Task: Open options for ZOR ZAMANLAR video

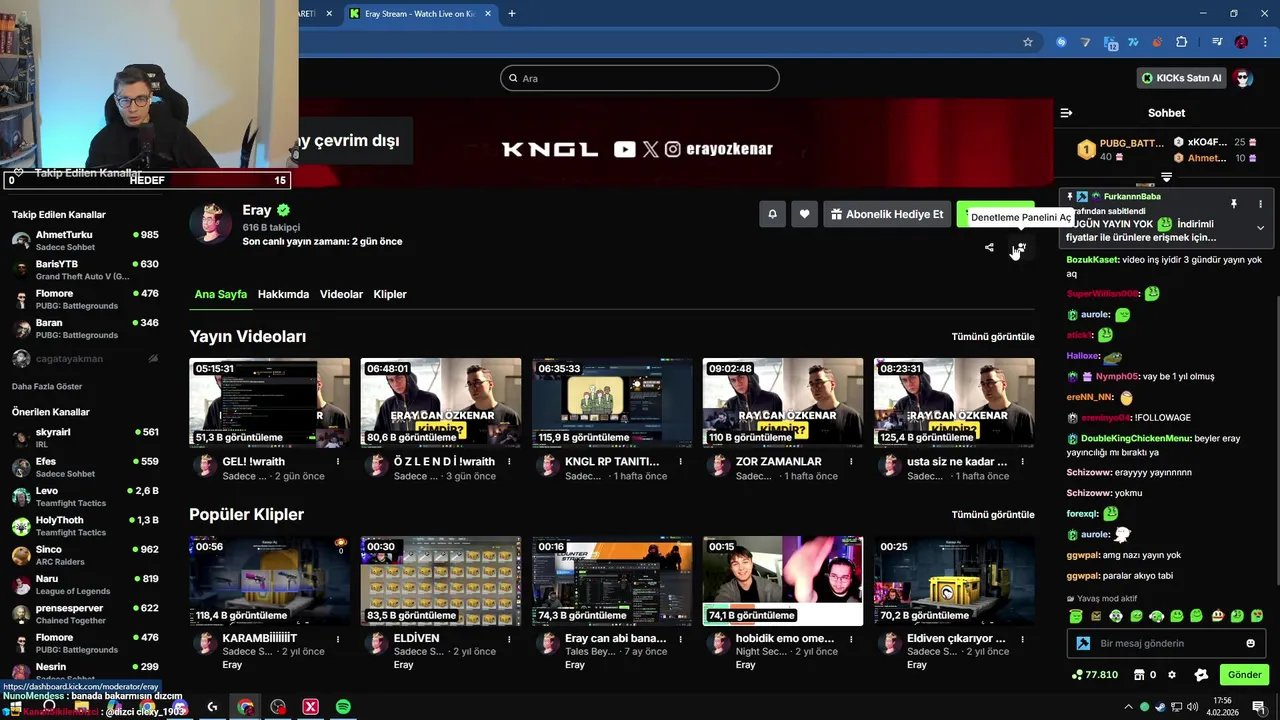Action: click(x=852, y=462)
